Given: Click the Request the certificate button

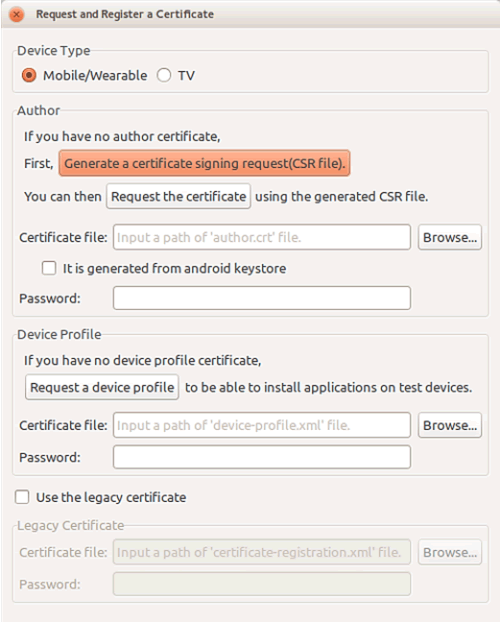Looking at the screenshot, I should pos(179,196).
